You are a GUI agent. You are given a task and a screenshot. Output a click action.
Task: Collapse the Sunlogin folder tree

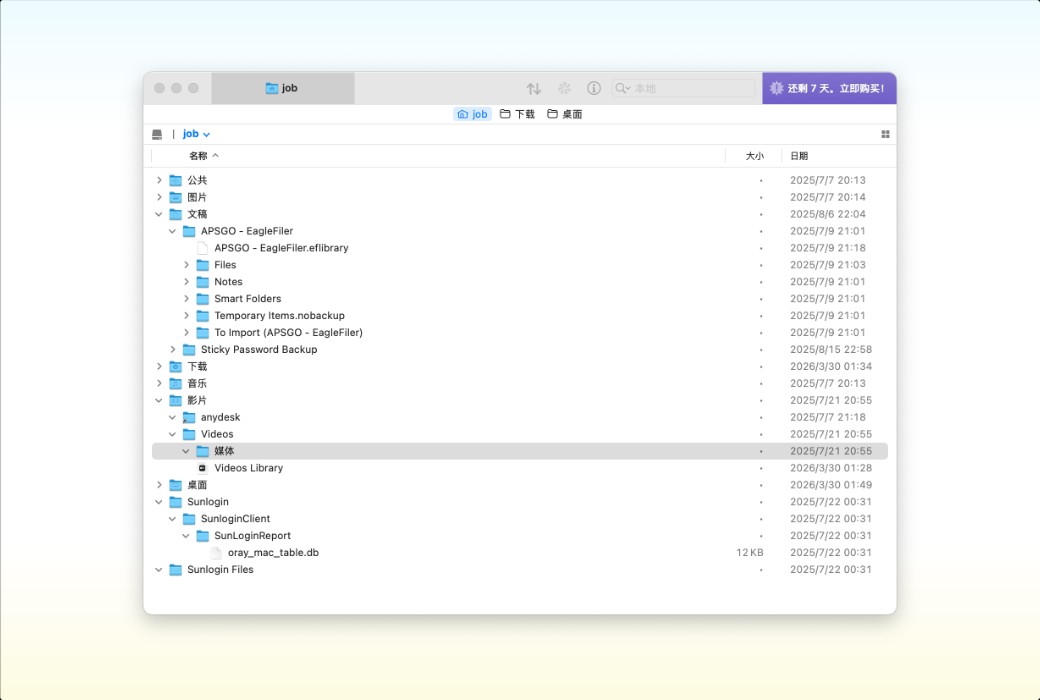tap(159, 501)
